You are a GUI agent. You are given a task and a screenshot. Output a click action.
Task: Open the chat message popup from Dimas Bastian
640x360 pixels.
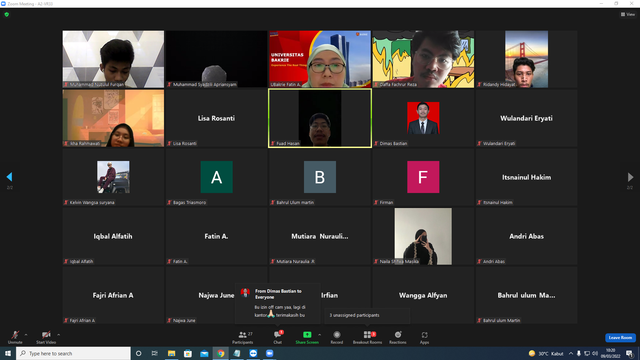click(278, 304)
